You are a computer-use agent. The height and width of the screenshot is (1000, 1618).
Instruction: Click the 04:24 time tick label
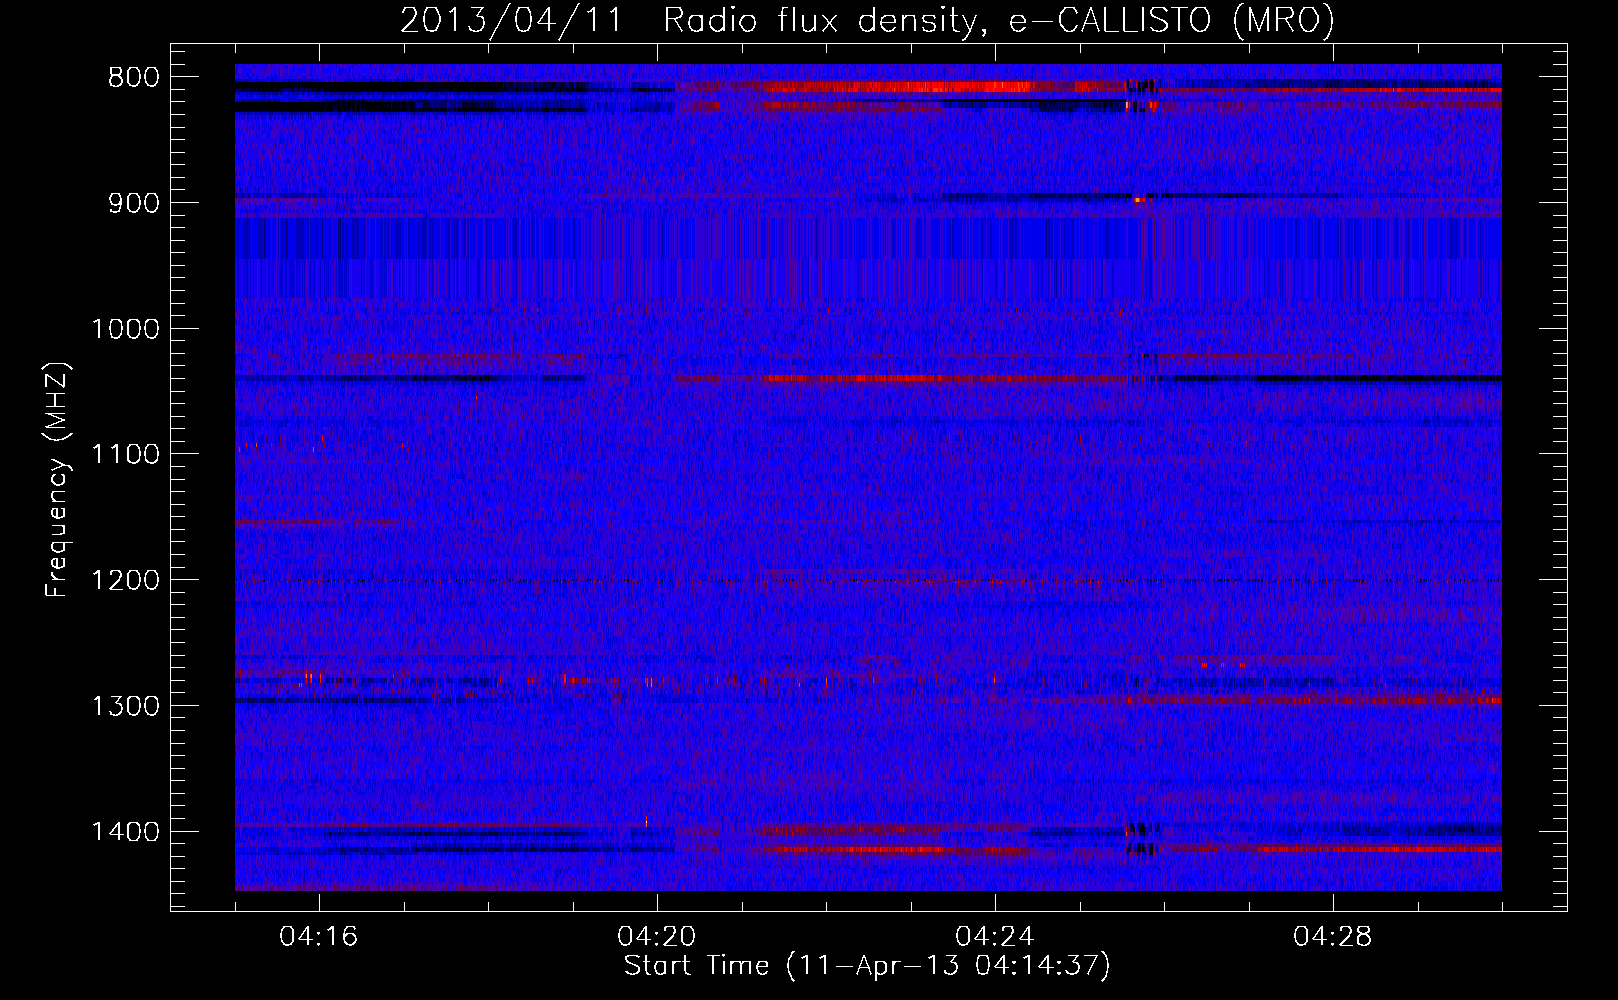[995, 937]
